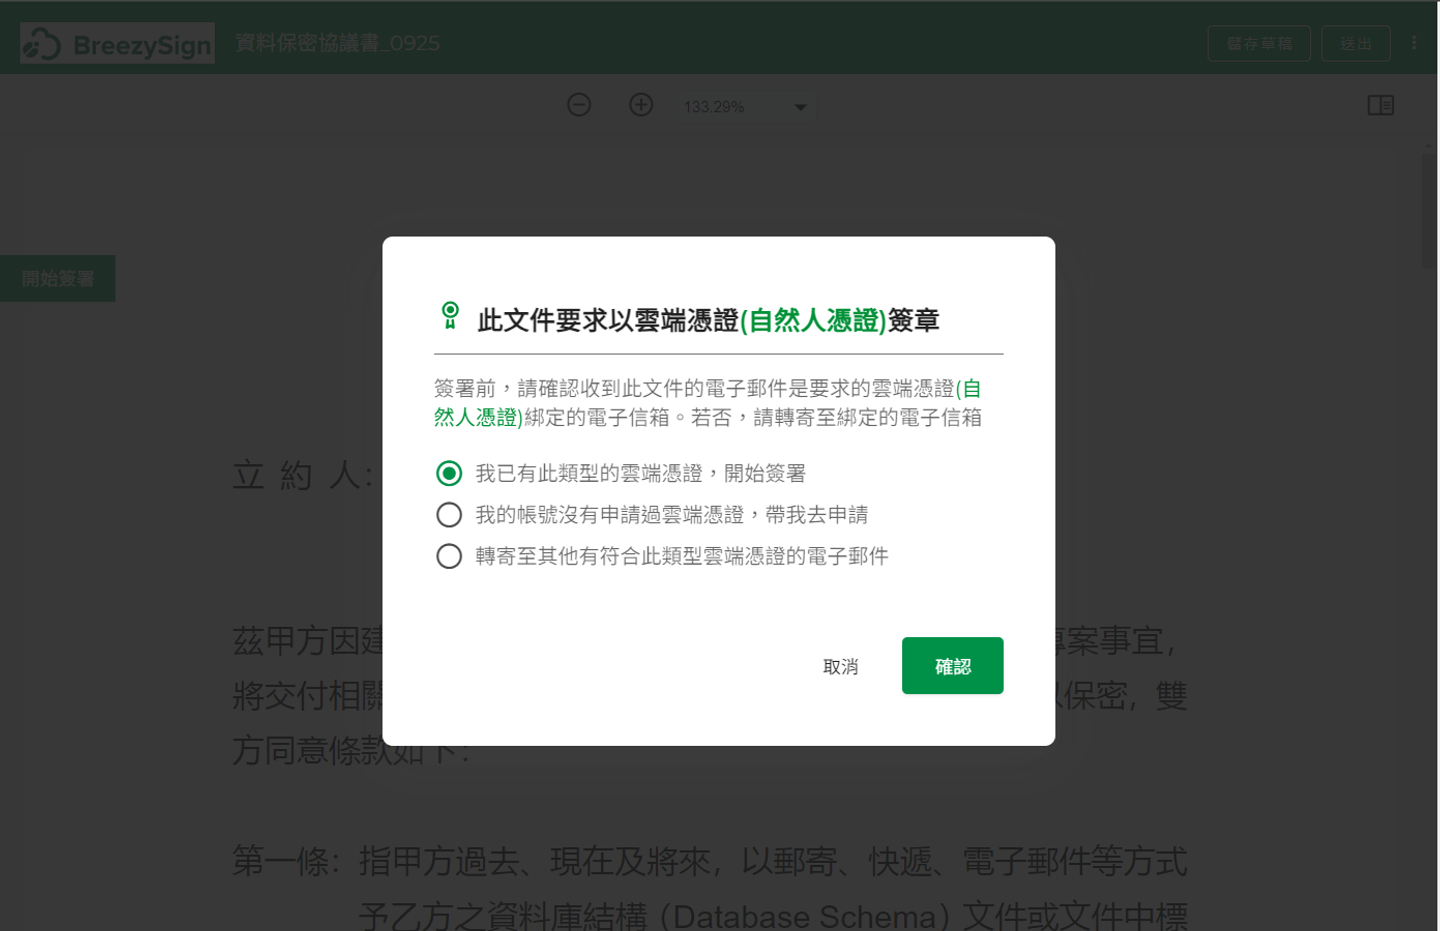Click the BreezySign logo
The height and width of the screenshot is (931, 1440).
pos(117,43)
